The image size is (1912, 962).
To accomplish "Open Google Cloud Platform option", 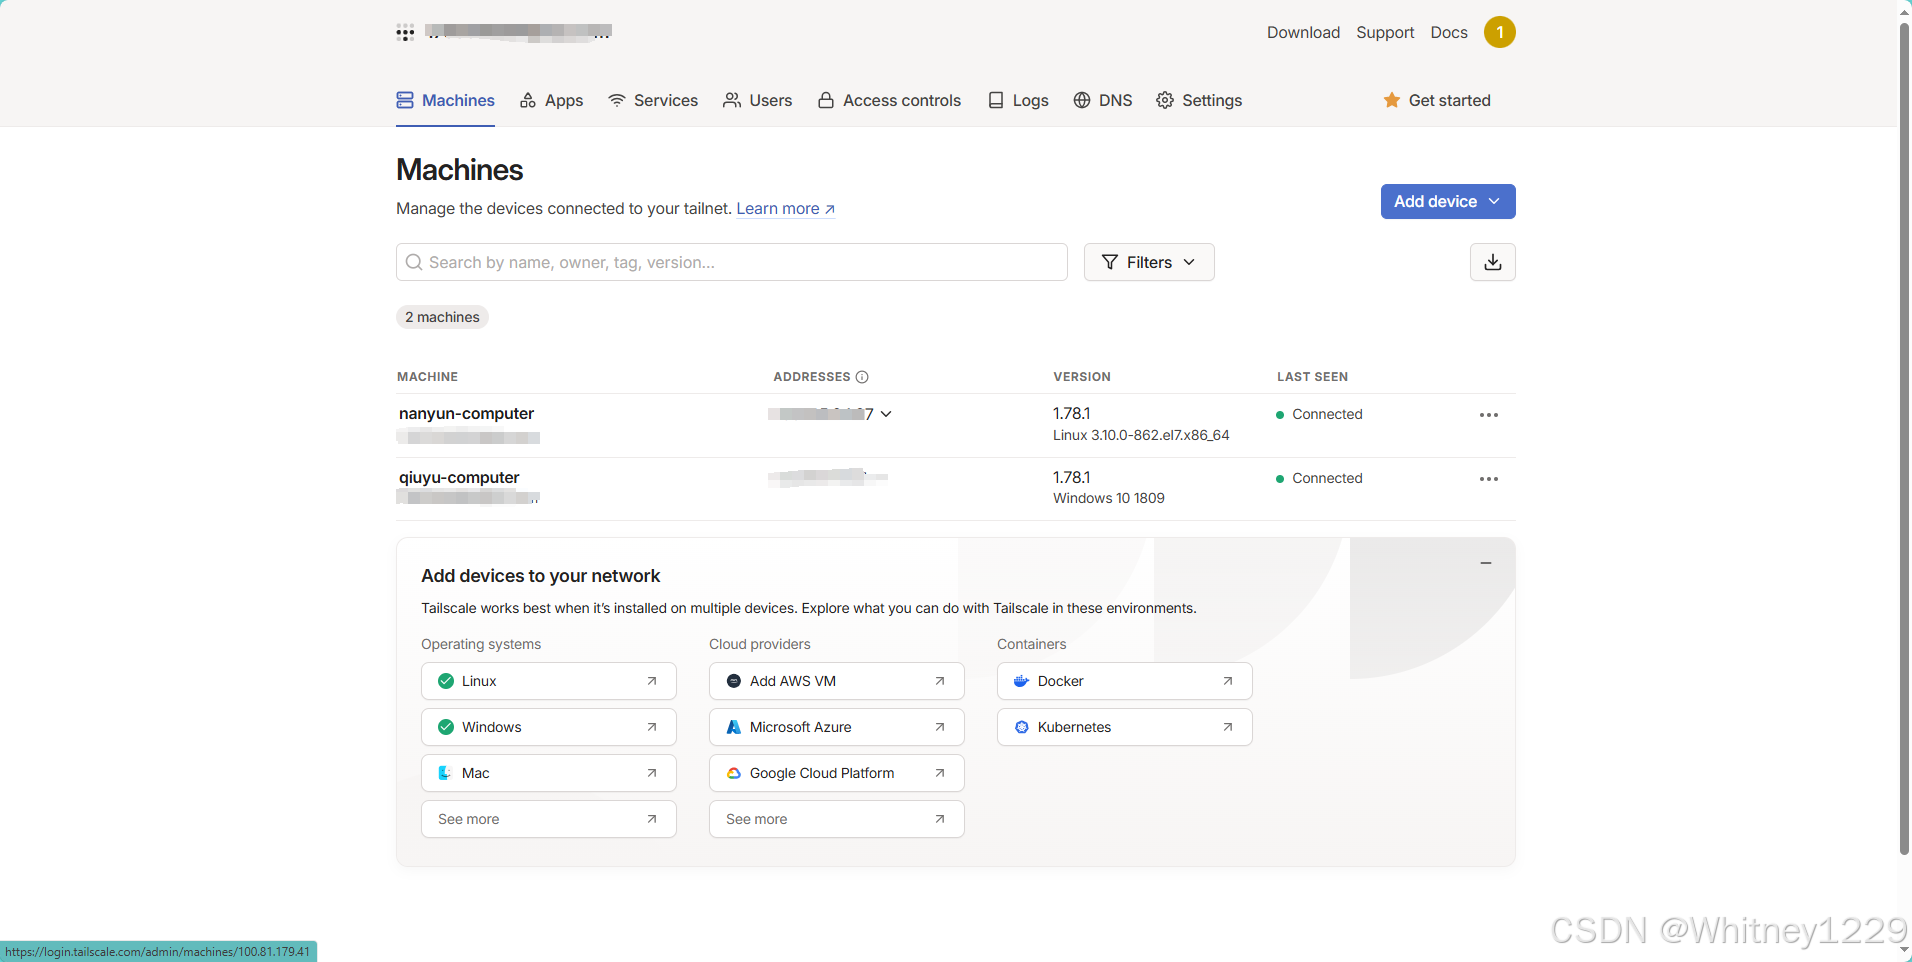I will coord(837,773).
